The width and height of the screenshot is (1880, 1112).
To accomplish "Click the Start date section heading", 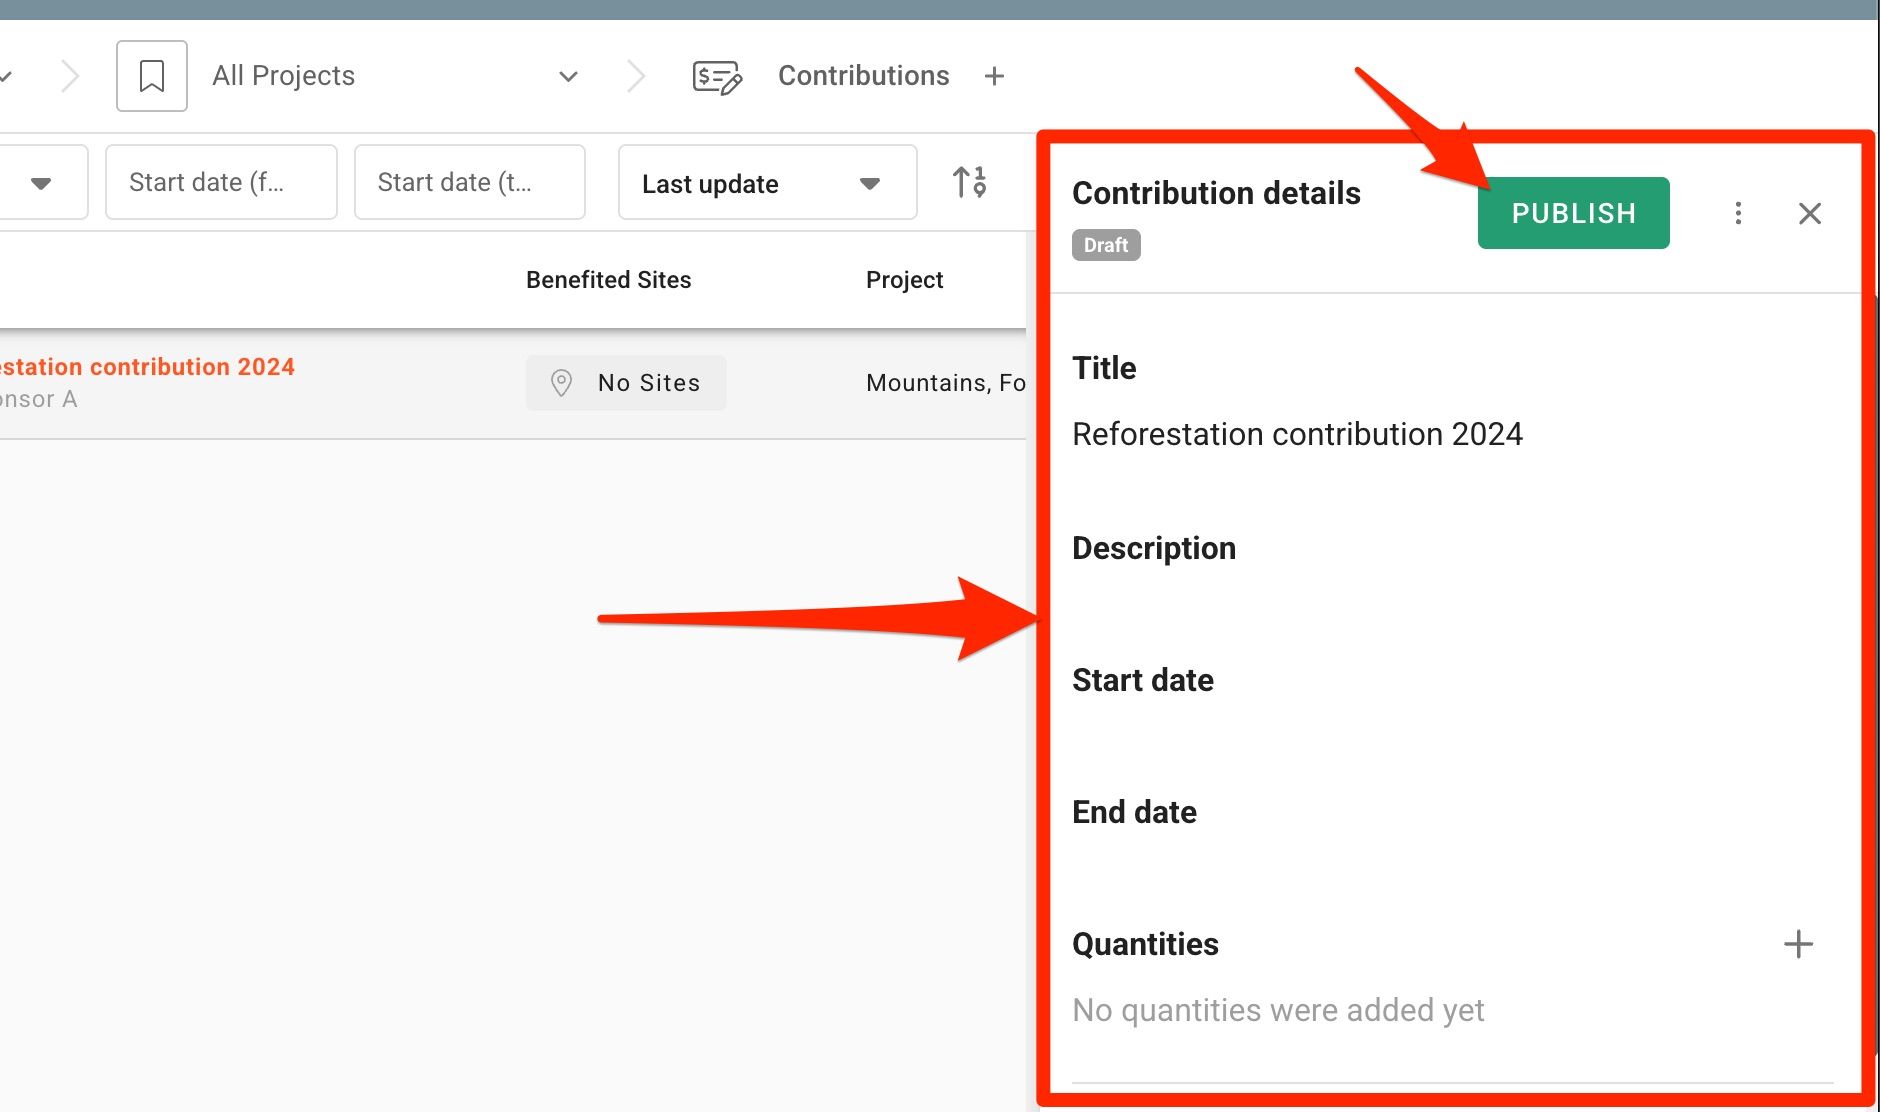I will point(1143,680).
